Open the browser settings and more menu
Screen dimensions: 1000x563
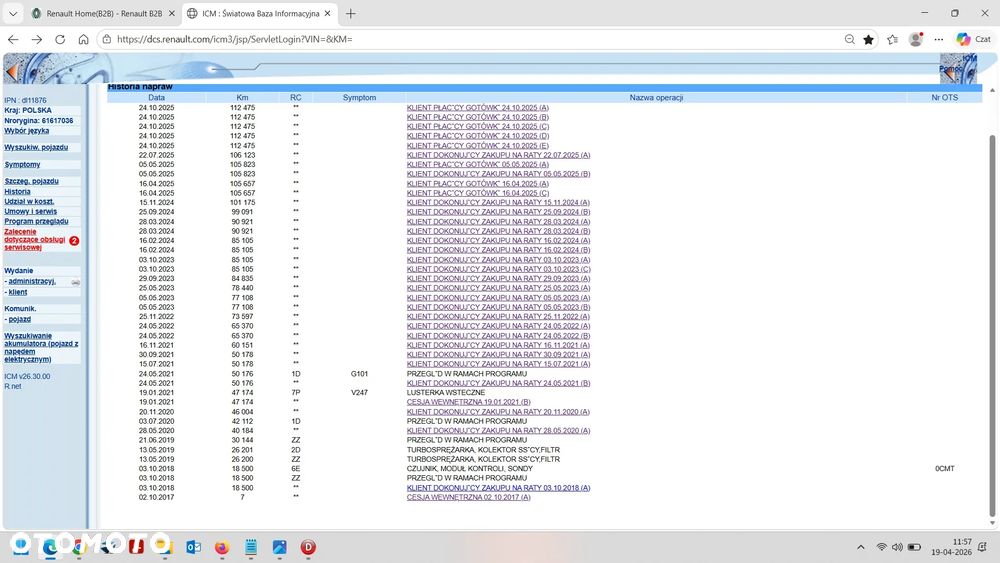[939, 40]
